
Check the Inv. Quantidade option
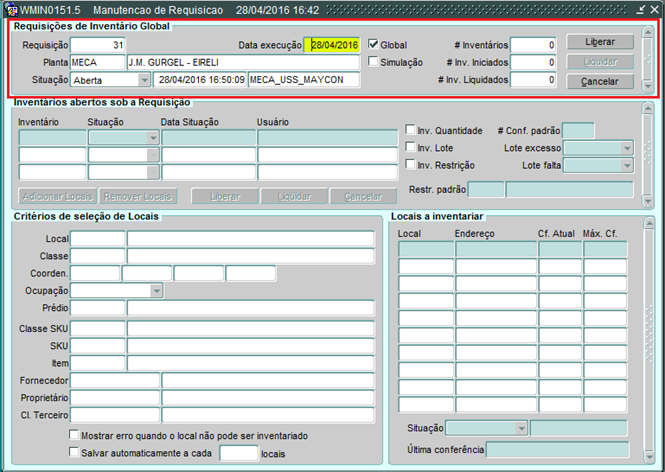tap(410, 130)
